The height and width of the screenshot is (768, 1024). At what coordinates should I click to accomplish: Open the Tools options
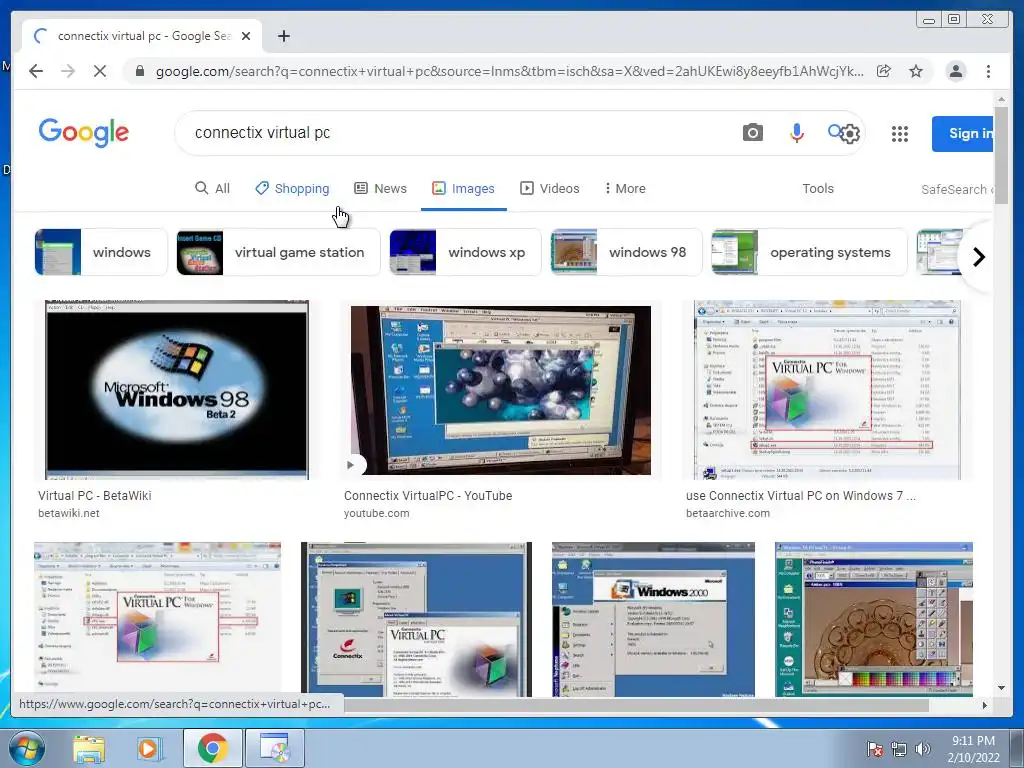[x=818, y=188]
